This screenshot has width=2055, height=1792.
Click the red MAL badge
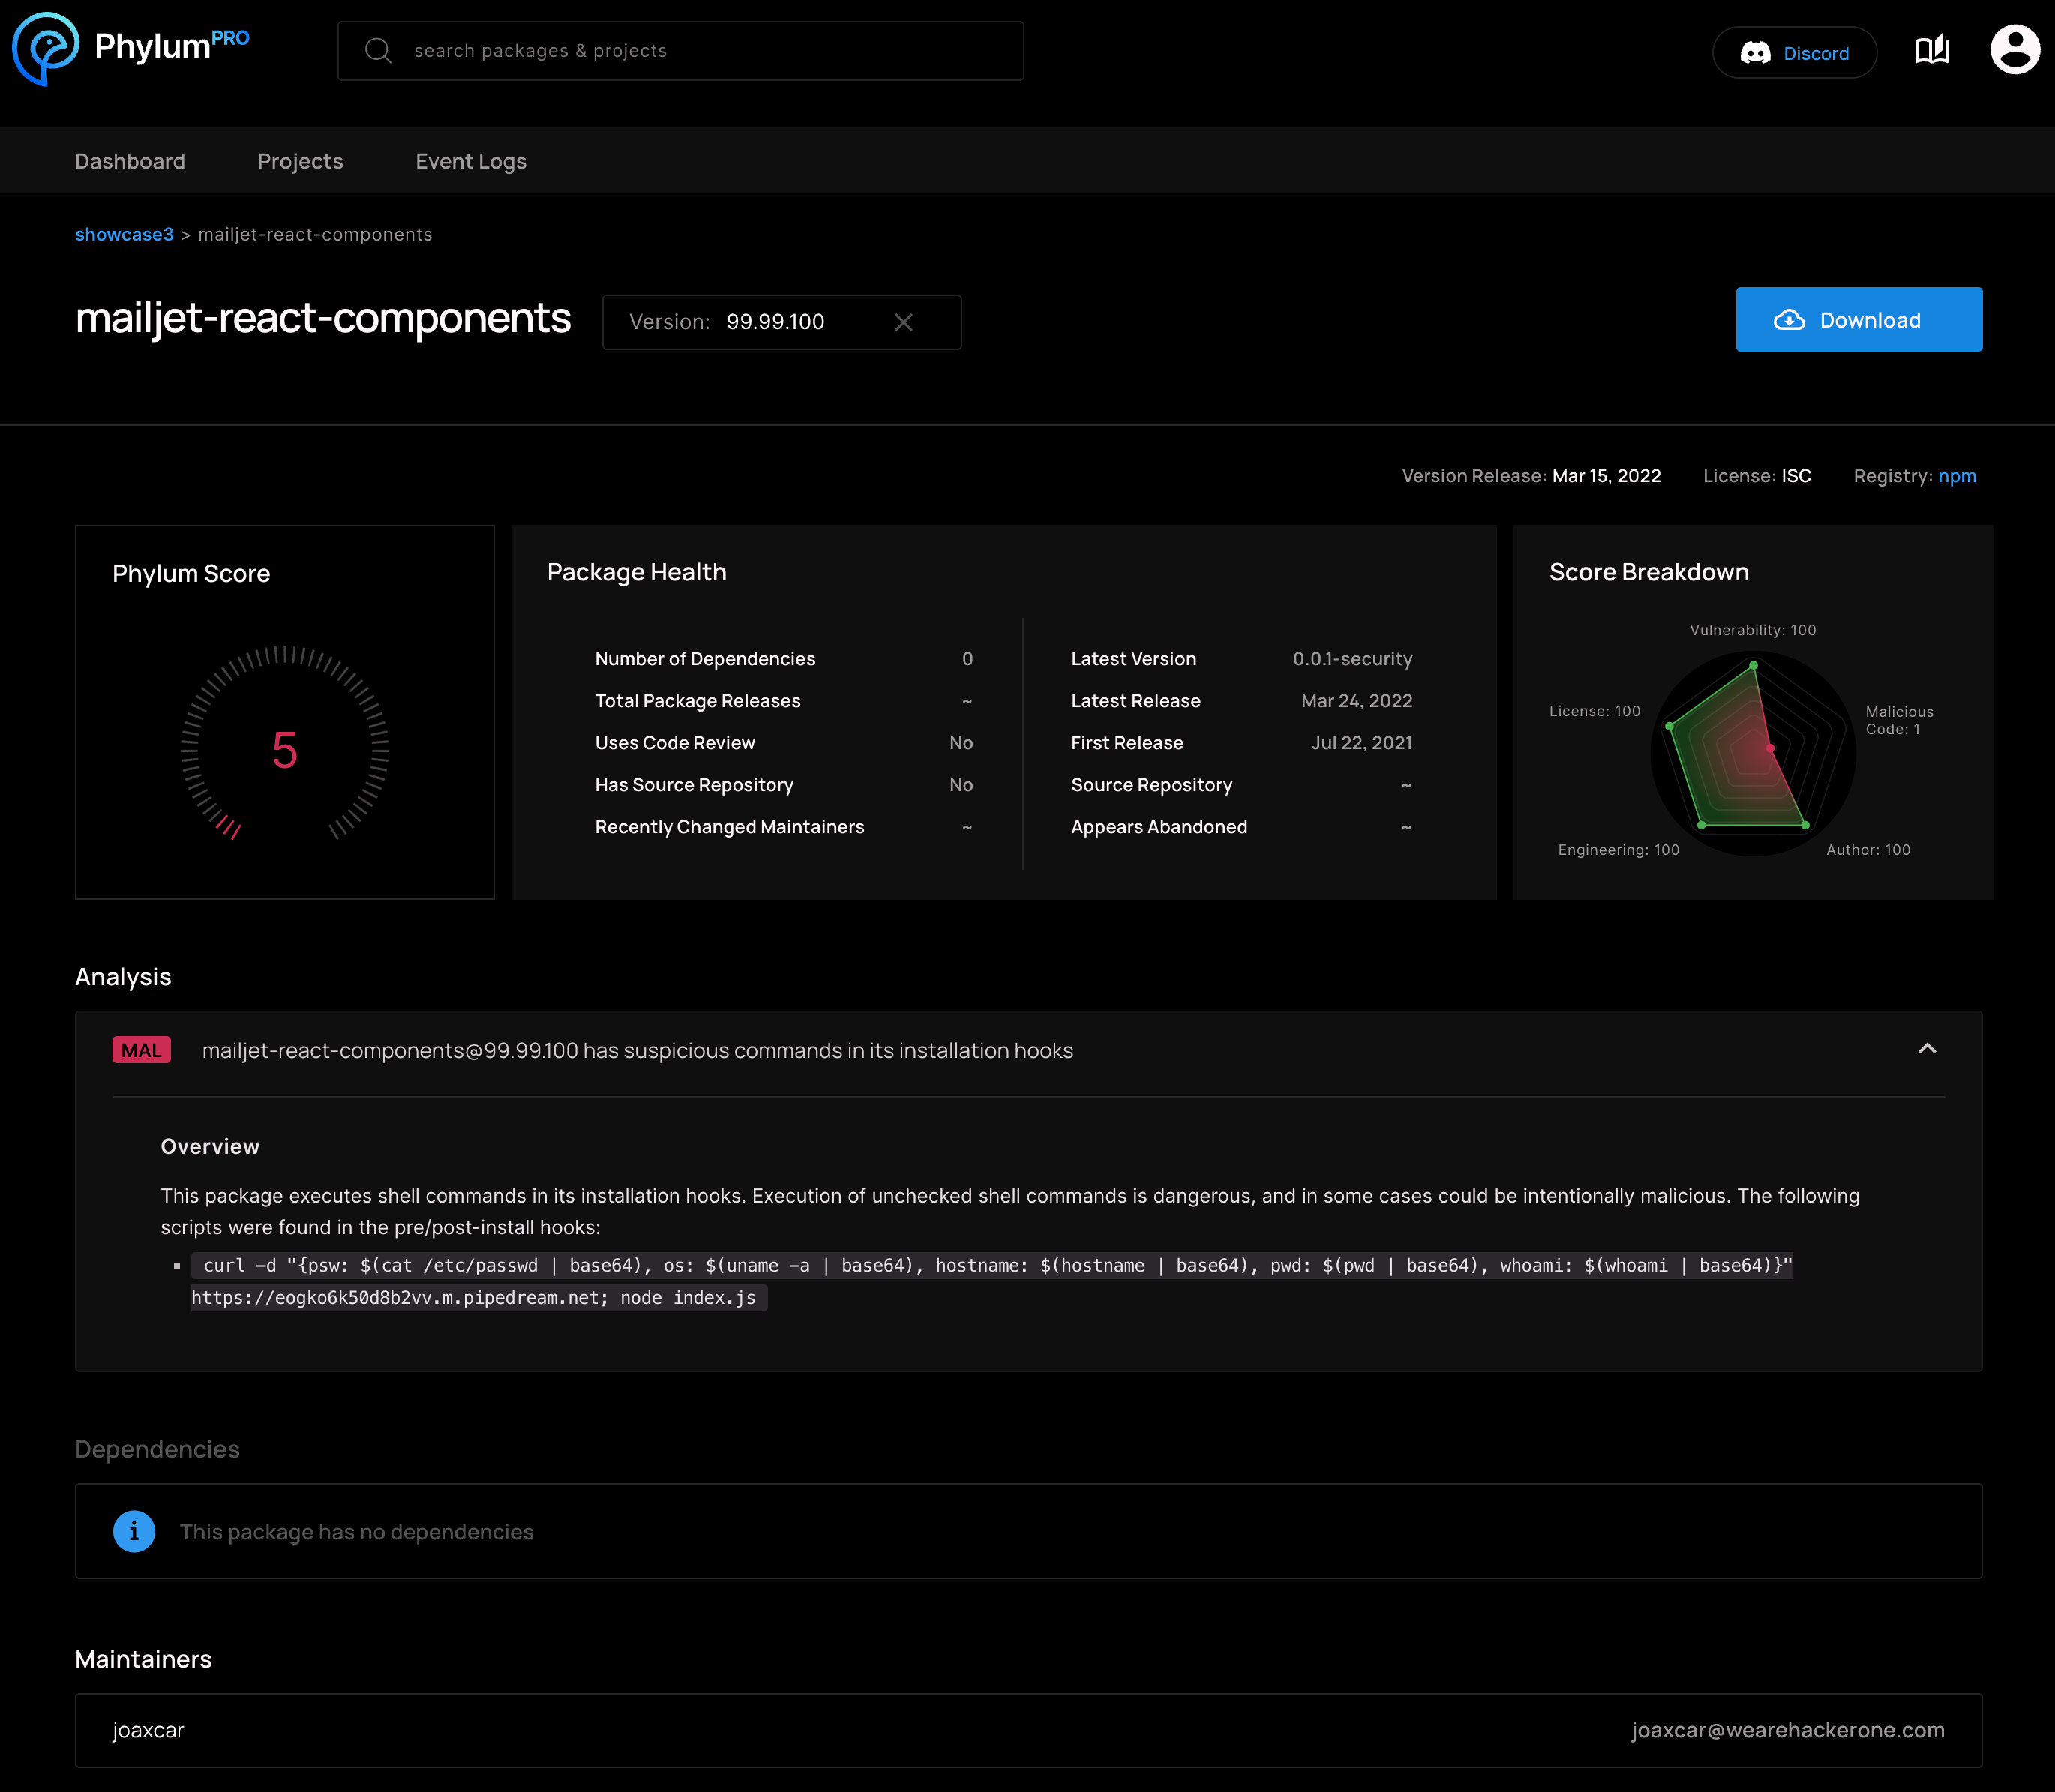pos(141,1050)
